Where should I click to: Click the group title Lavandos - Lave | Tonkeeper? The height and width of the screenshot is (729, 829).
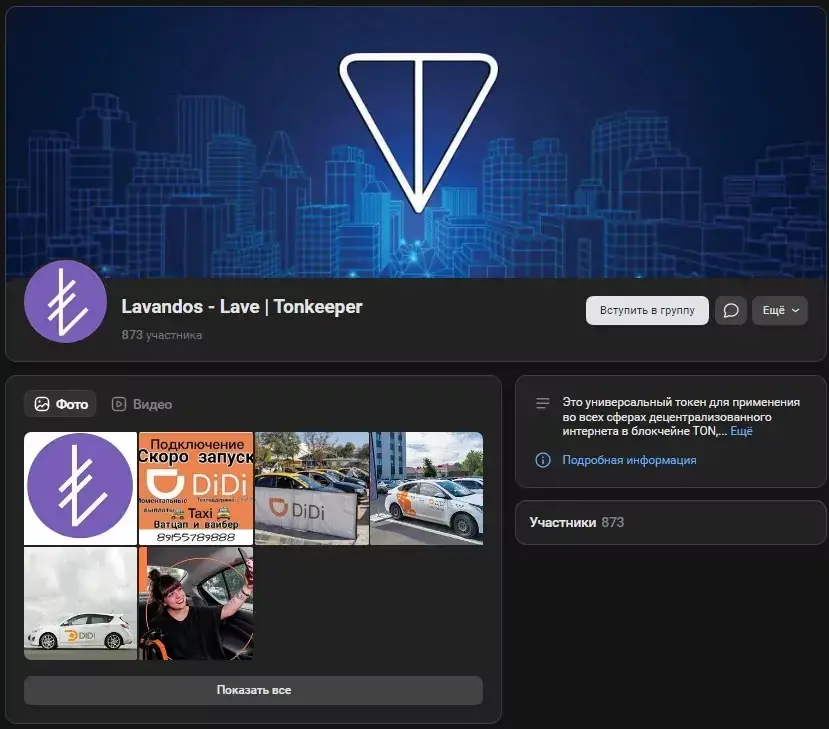(x=242, y=307)
